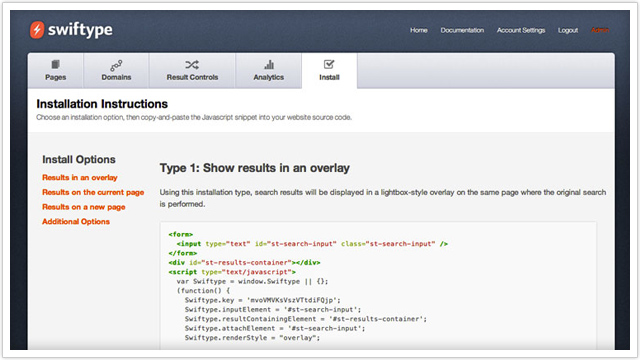Click 'Type 1: Show results in an overlay' heading
640x360 pixels.
(255, 168)
